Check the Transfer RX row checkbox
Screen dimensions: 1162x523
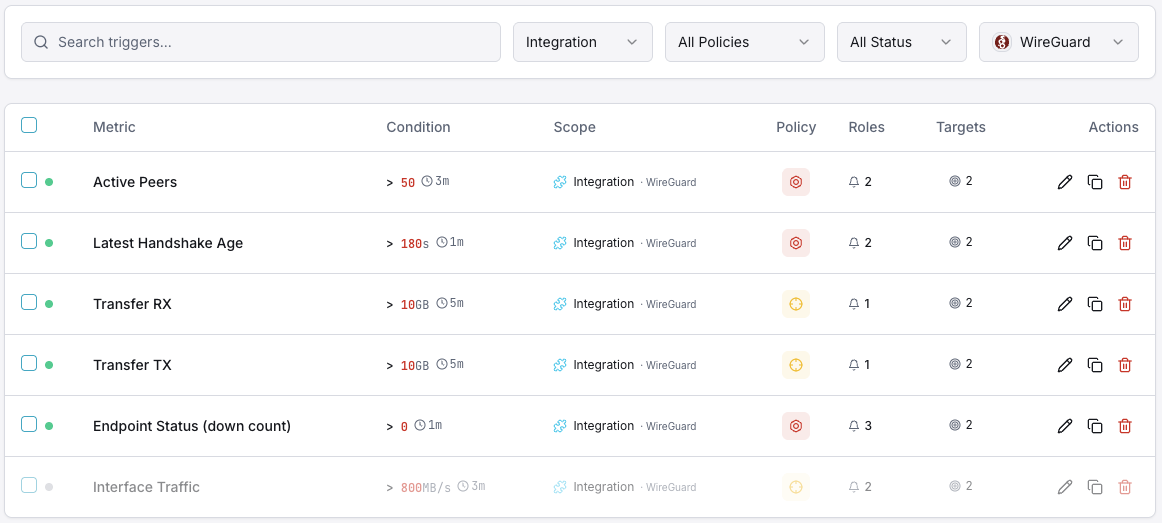click(x=29, y=302)
